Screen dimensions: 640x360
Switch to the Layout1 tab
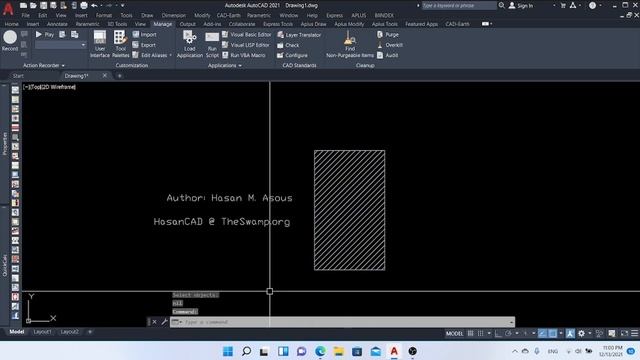42,332
